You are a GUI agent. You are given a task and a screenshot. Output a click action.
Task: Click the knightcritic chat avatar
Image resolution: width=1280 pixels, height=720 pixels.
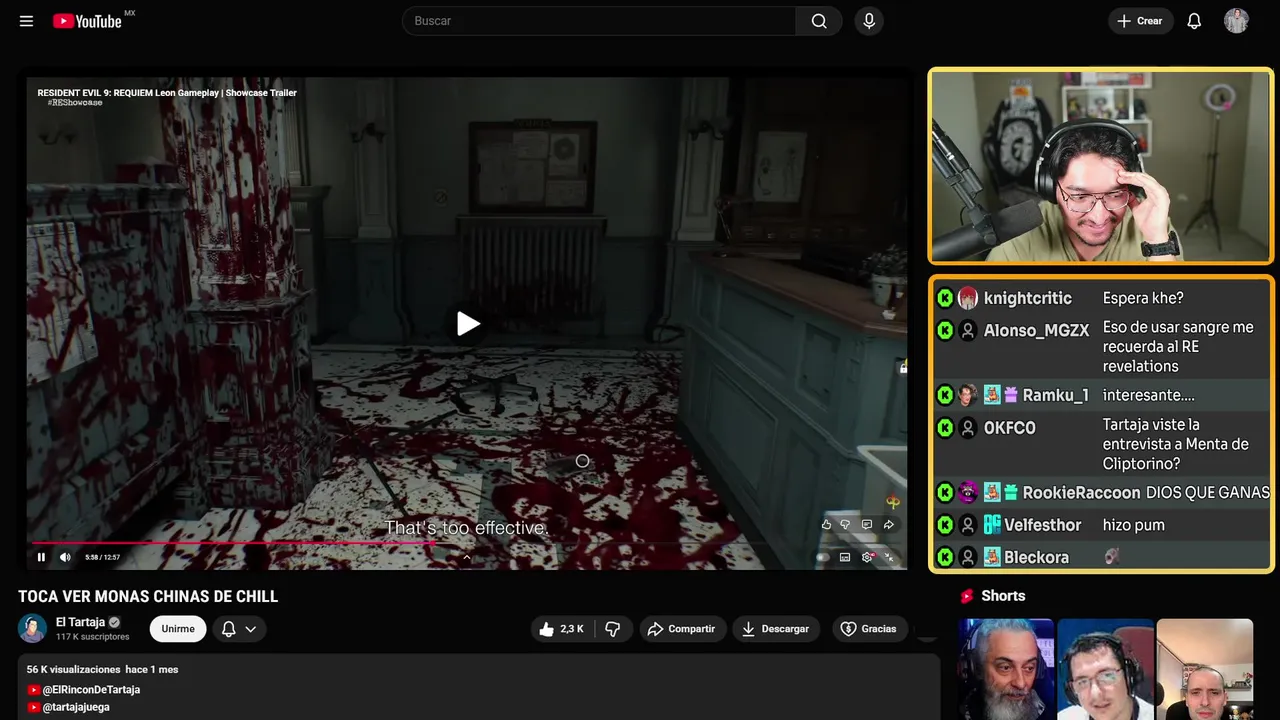pyautogui.click(x=967, y=298)
